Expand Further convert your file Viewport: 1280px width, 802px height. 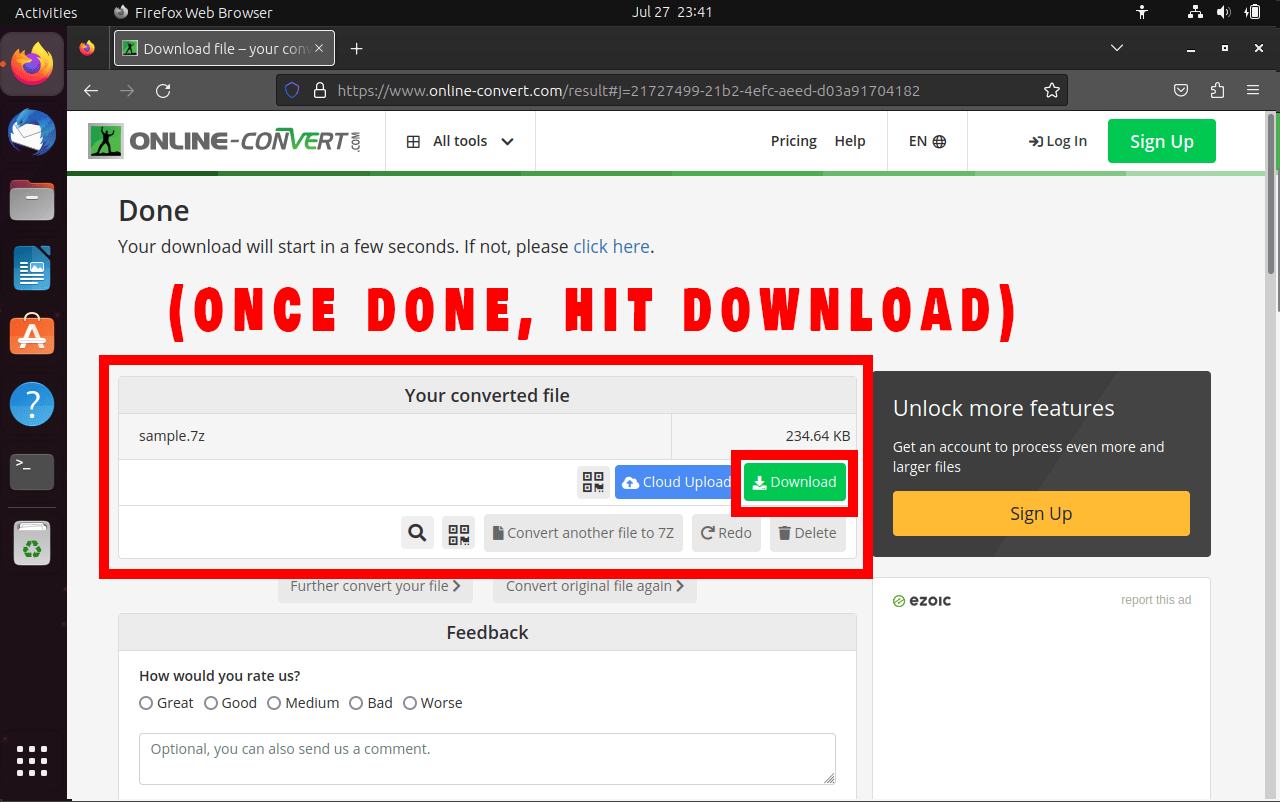tap(375, 586)
